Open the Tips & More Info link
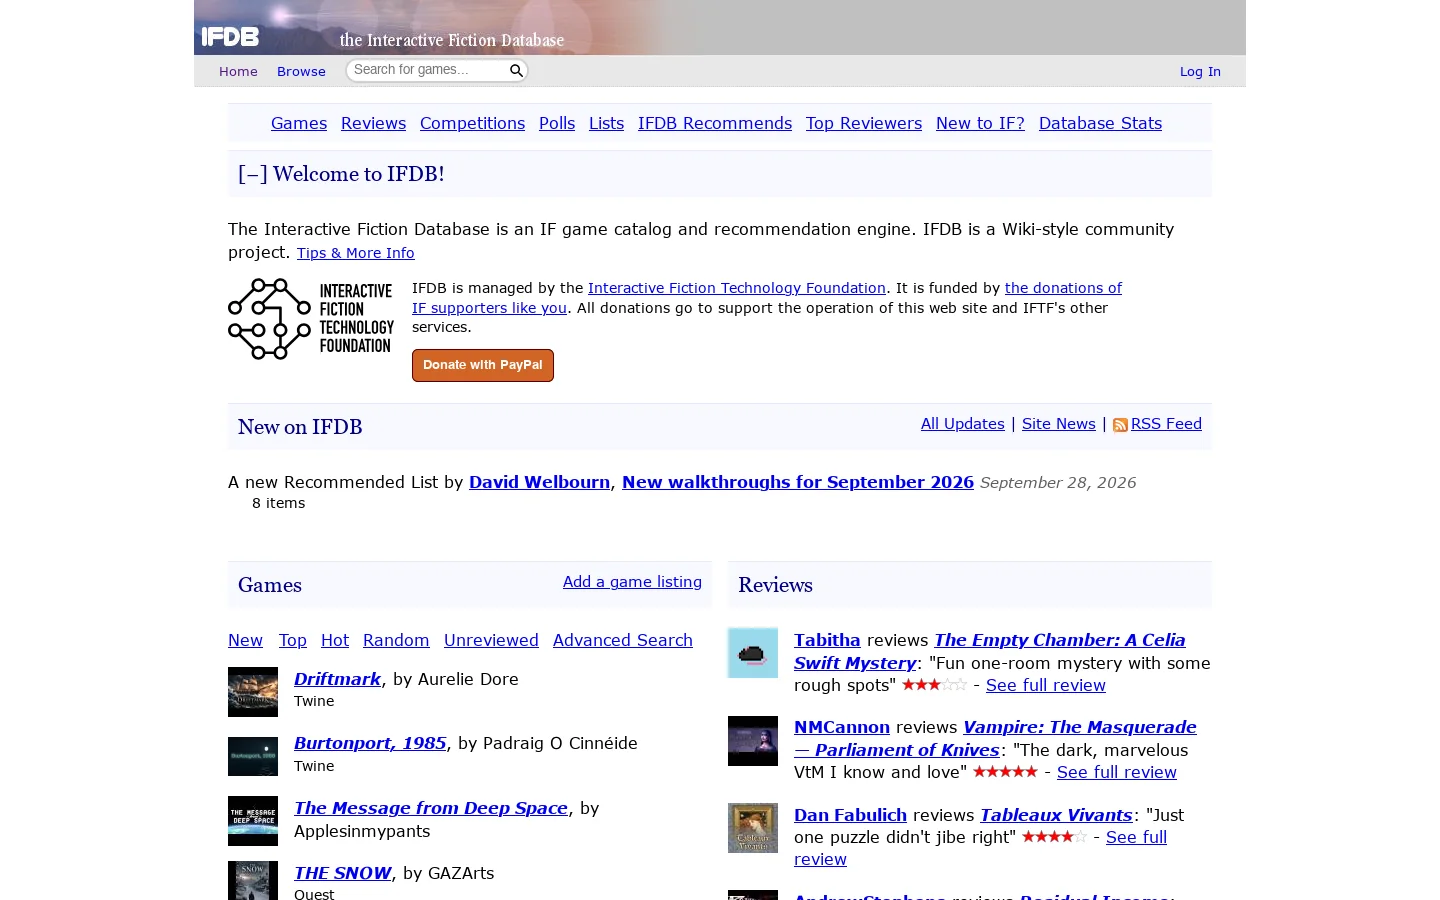Screen dimensions: 1440x900 (355, 253)
